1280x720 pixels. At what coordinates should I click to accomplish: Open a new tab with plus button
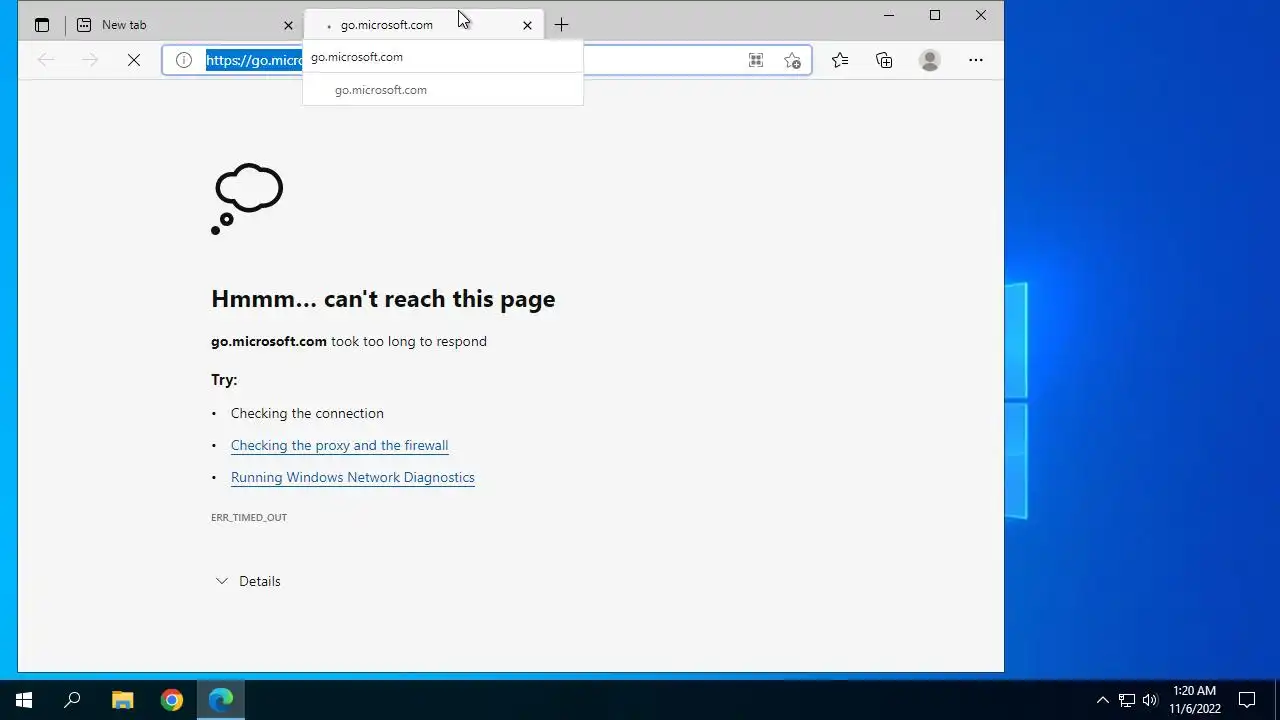pos(561,25)
